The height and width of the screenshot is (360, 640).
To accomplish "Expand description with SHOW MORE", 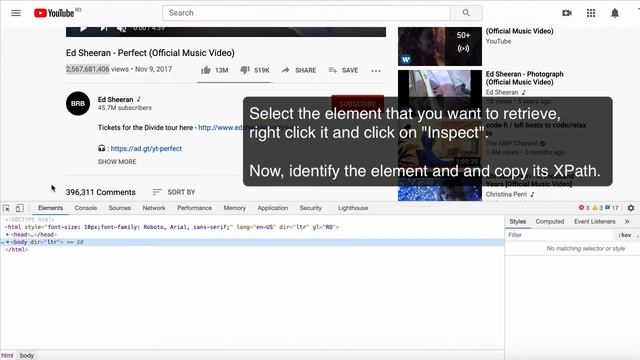I will (117, 162).
